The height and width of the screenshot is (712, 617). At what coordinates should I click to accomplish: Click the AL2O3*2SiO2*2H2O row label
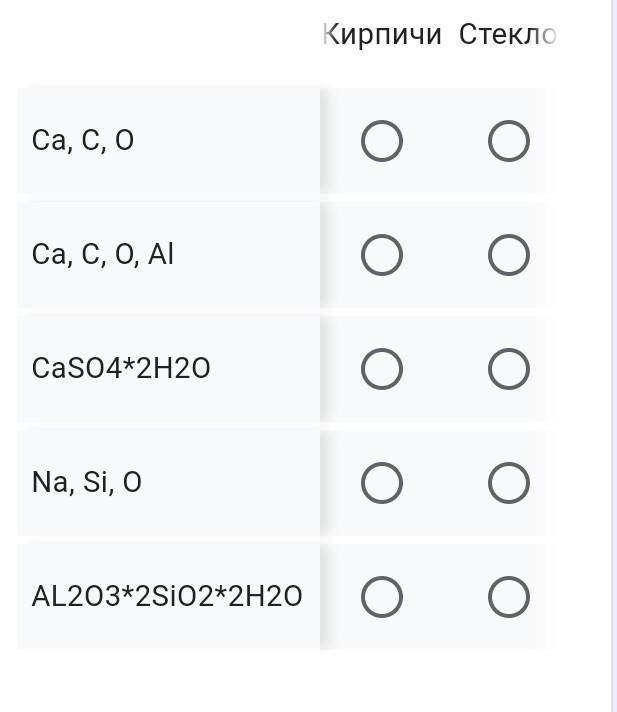(166, 597)
